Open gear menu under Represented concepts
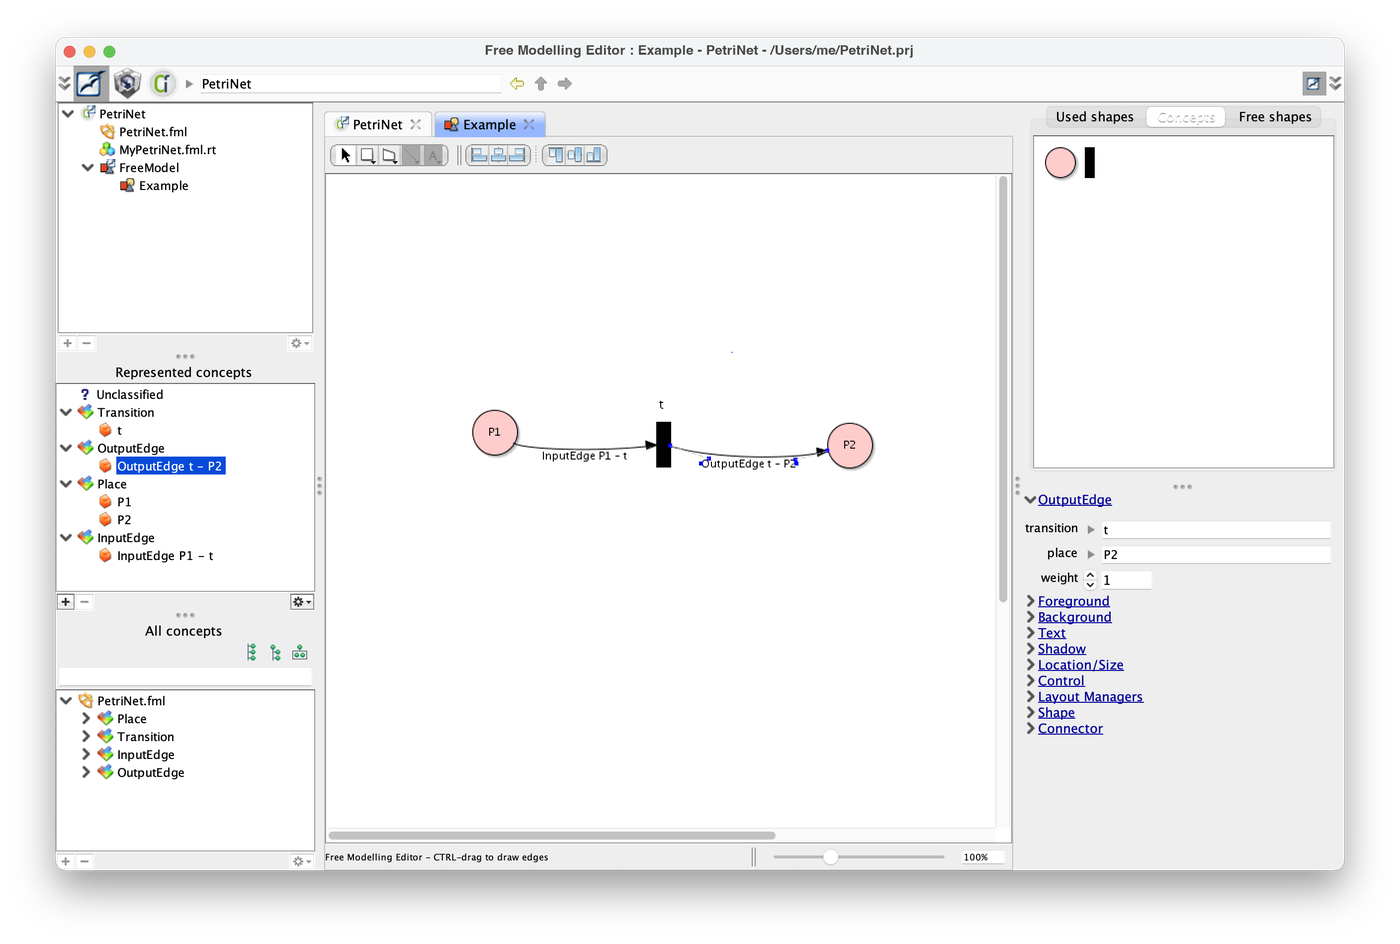1400x944 pixels. (x=301, y=602)
